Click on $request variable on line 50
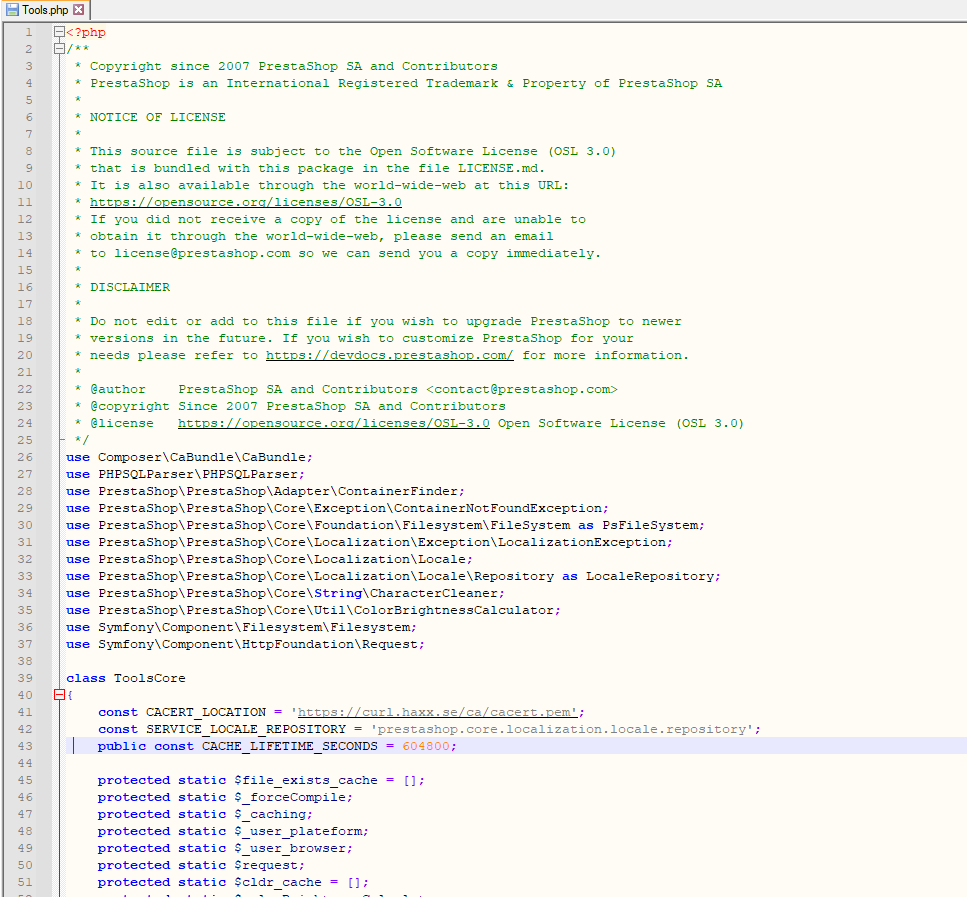The width and height of the screenshot is (967, 897). (x=265, y=864)
